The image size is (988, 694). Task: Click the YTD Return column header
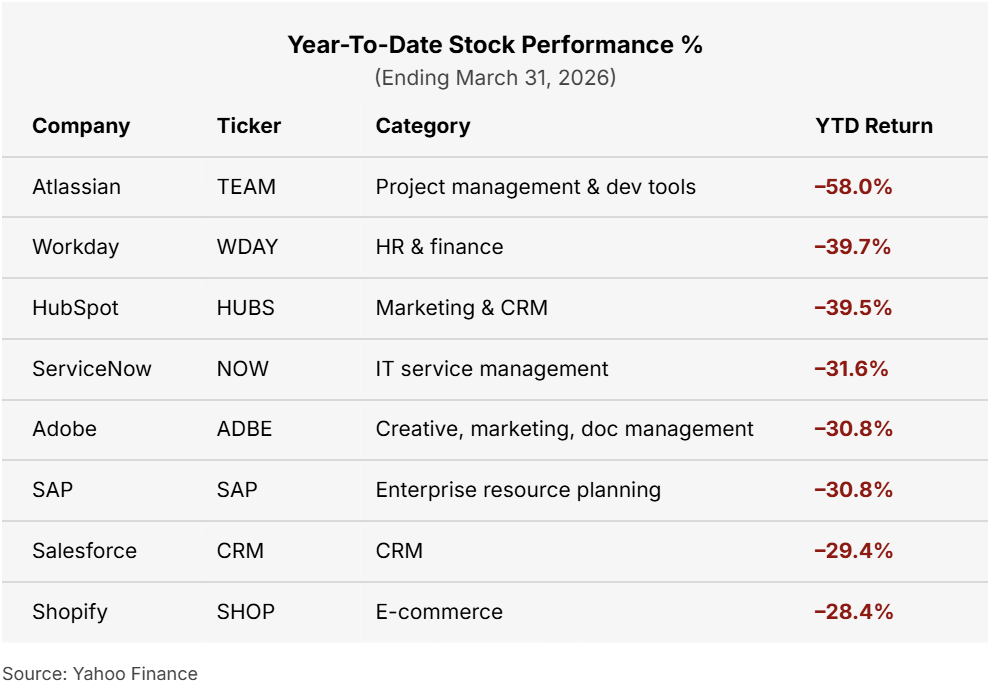(873, 126)
